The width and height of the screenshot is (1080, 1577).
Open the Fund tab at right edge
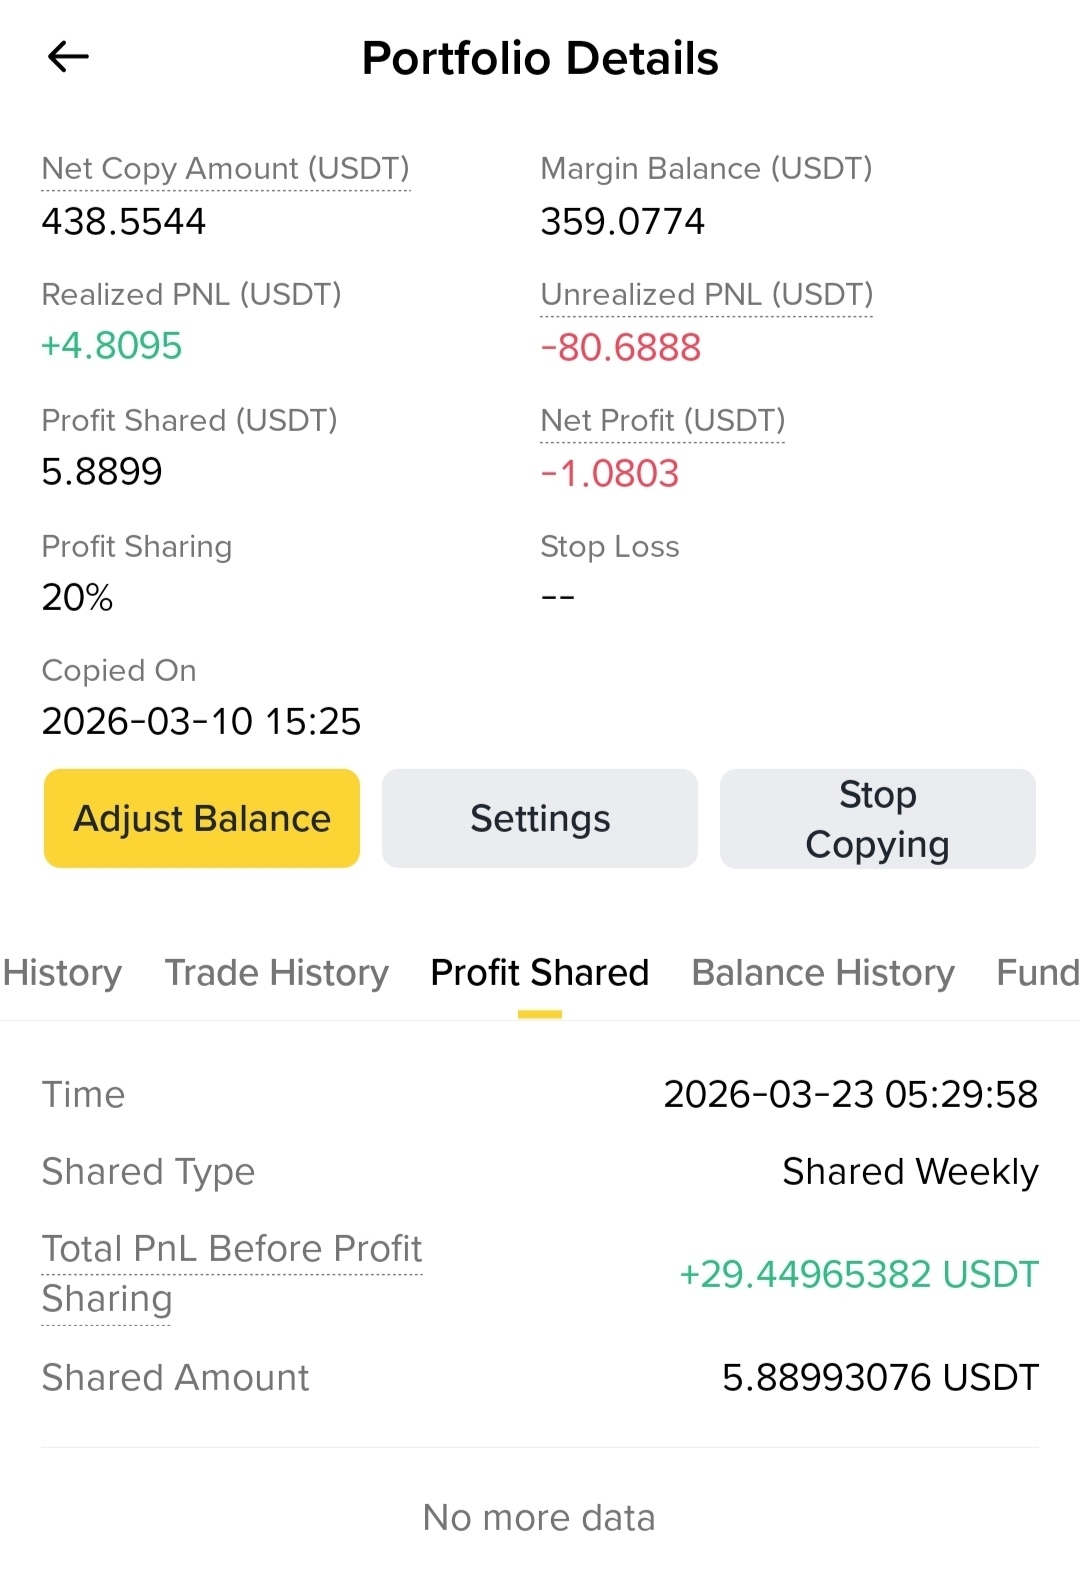click(1037, 972)
